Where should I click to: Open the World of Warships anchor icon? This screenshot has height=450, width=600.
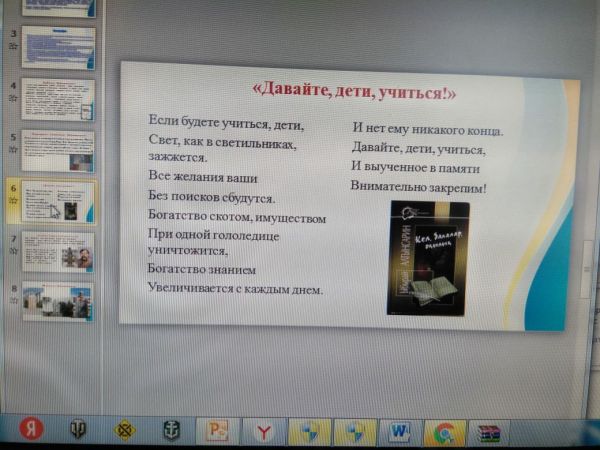coord(171,430)
